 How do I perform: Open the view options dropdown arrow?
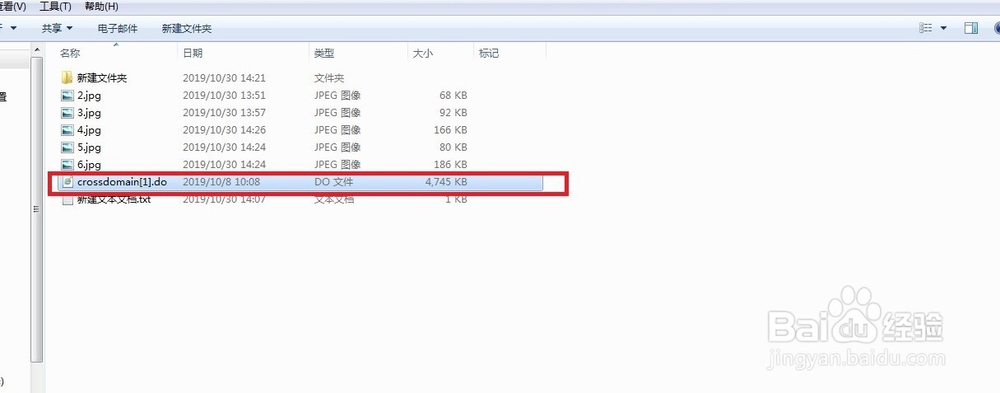(x=943, y=28)
